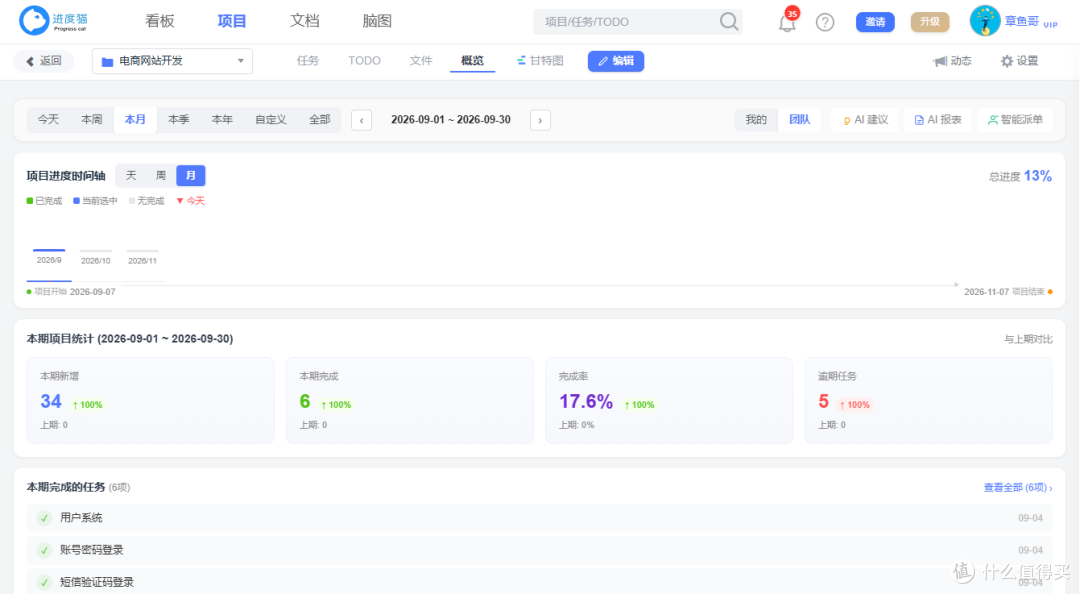Open the help question mark icon
Image resolution: width=1080 pixels, height=594 pixels.
point(824,22)
